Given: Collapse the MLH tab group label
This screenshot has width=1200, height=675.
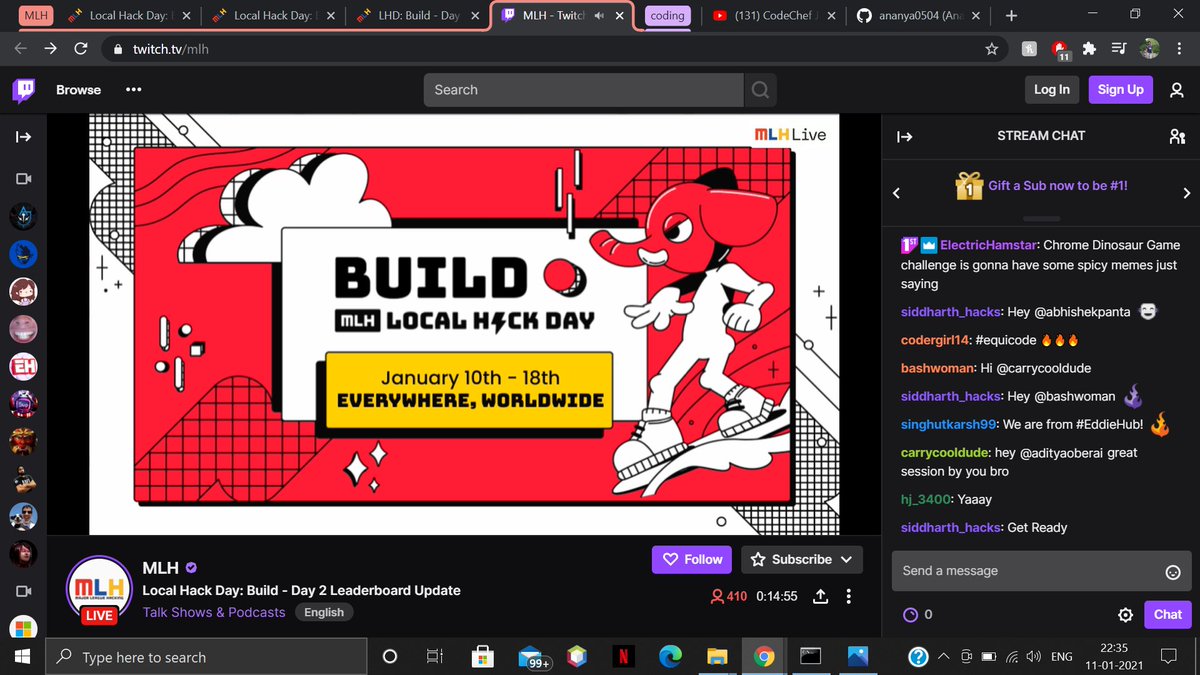Looking at the screenshot, I should click(x=35, y=16).
